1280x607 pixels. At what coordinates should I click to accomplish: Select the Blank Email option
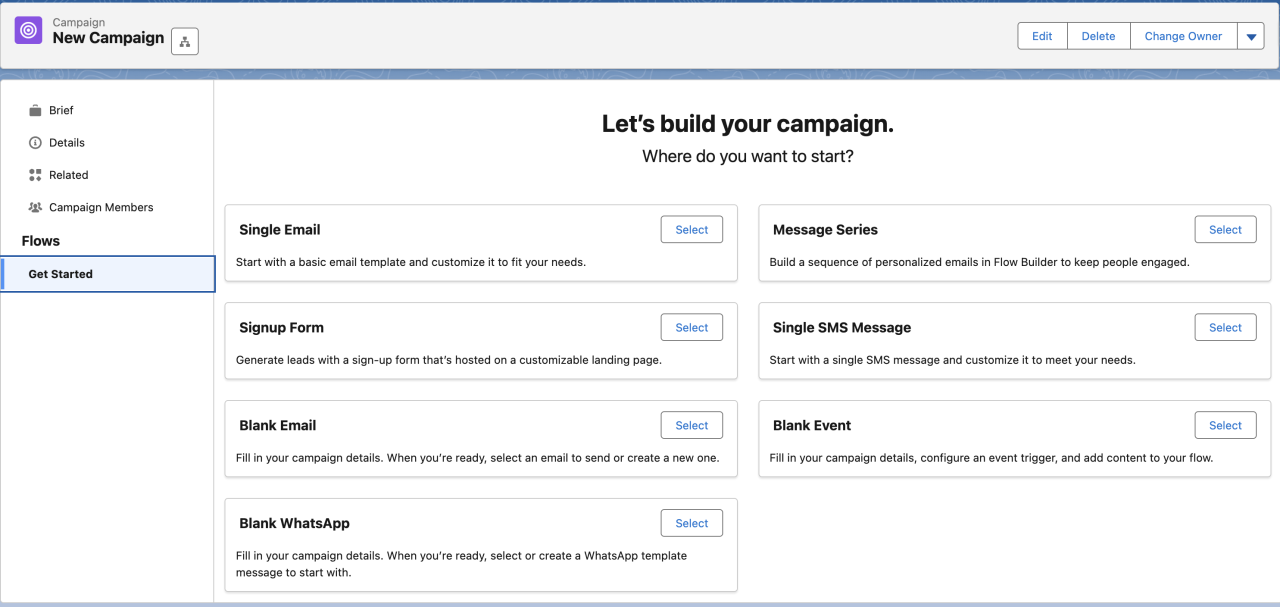(x=691, y=425)
